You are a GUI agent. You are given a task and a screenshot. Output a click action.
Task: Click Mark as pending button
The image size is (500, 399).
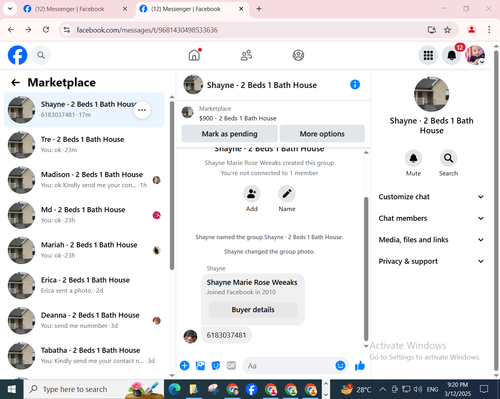(229, 134)
